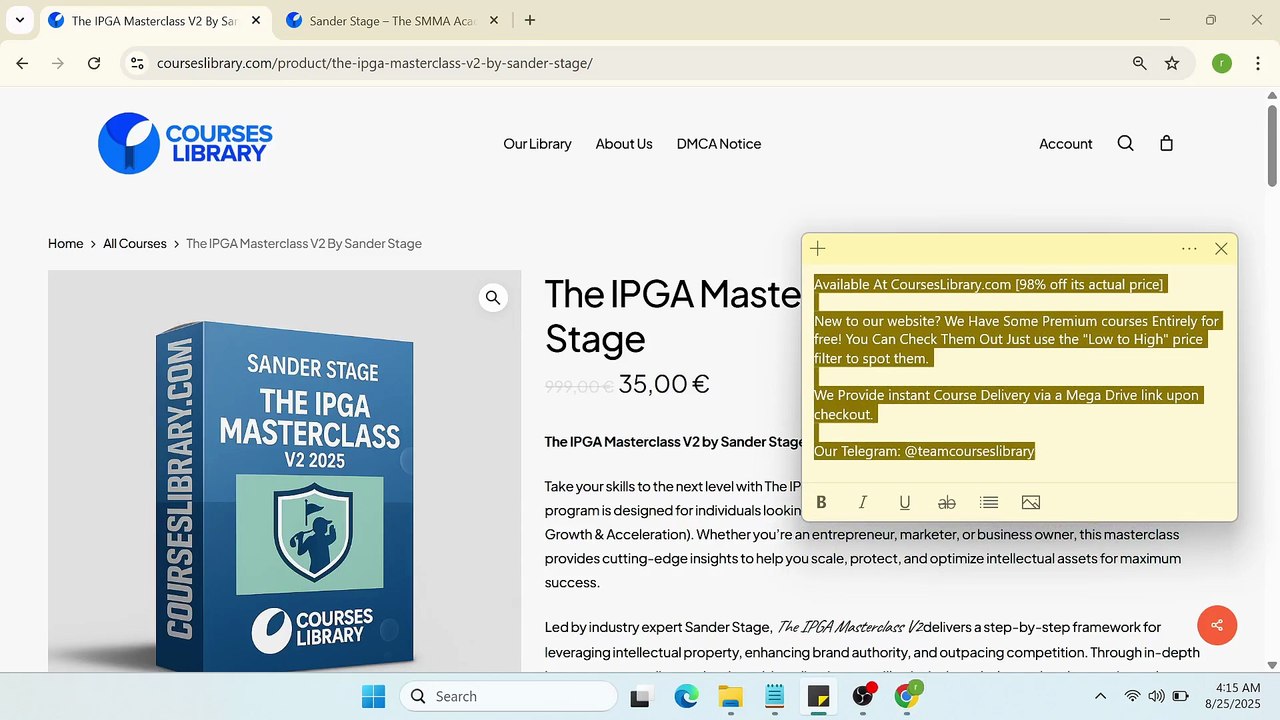The width and height of the screenshot is (1280, 720).
Task: Show hidden system tray icons
Action: pos(1101,696)
